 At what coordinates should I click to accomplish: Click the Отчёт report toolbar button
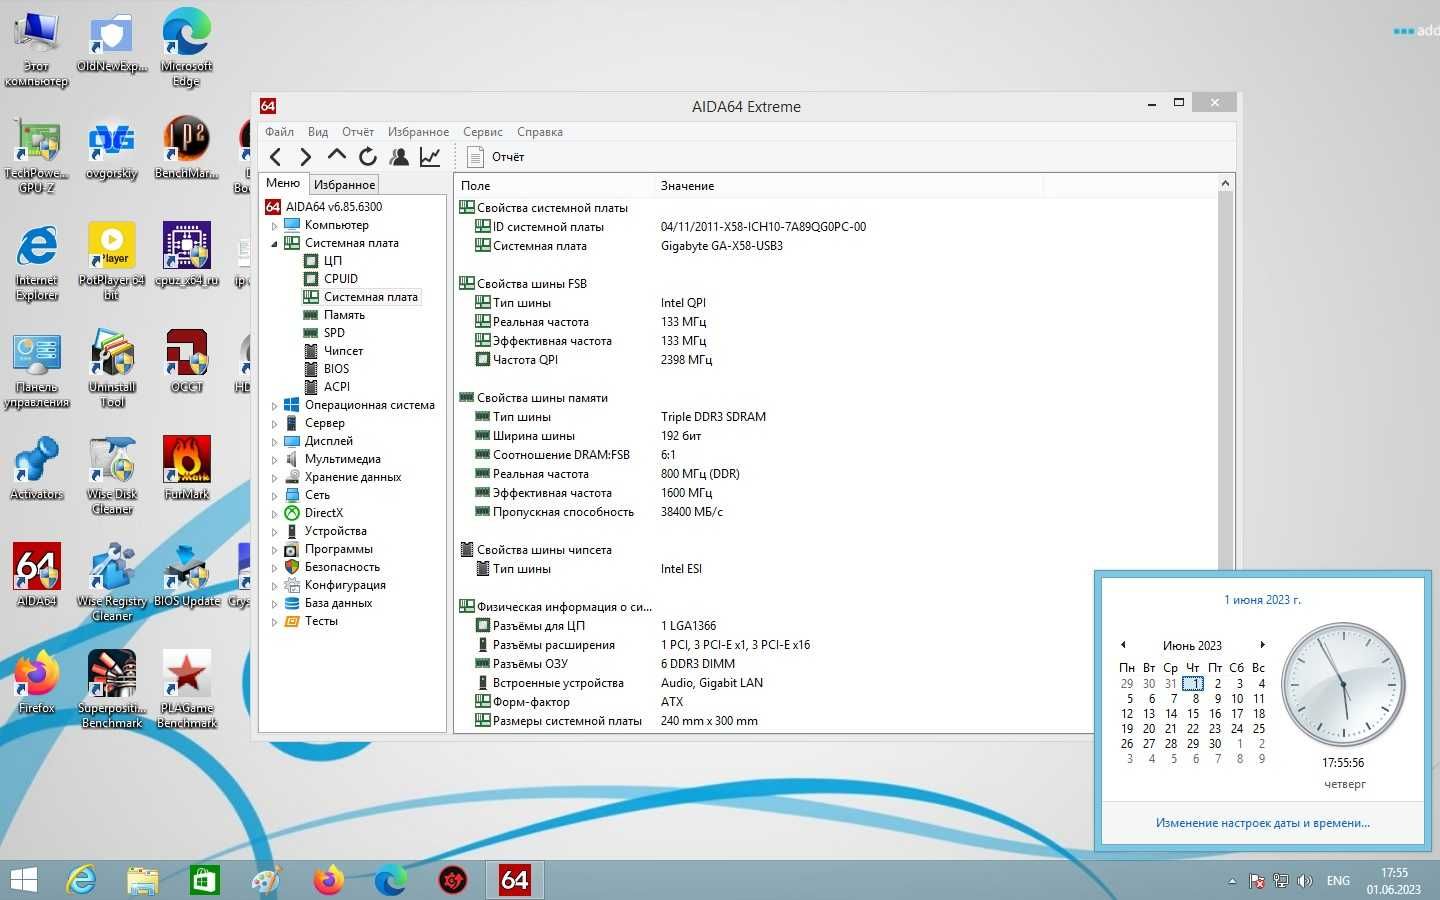(496, 157)
